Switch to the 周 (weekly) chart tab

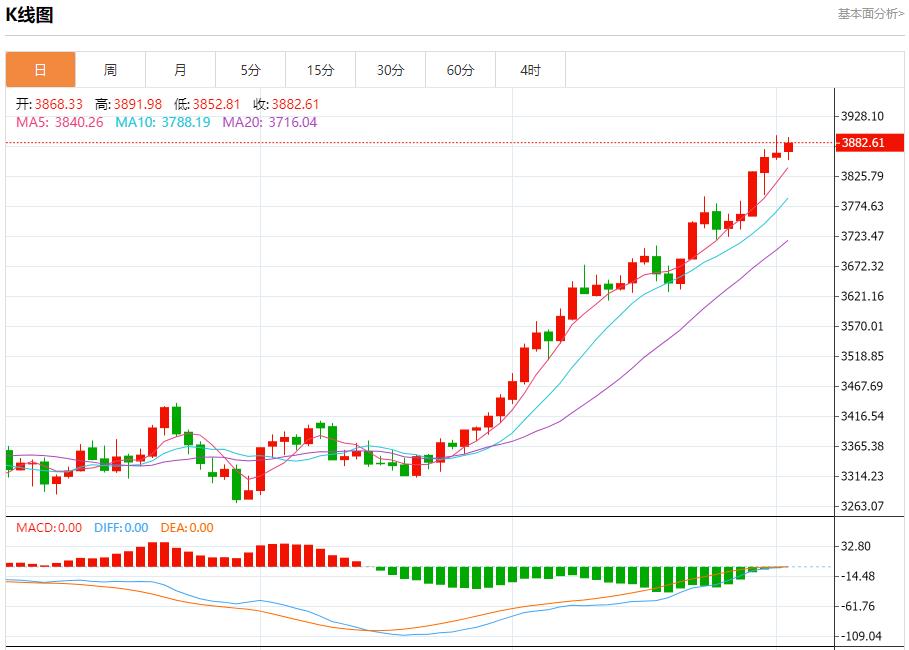(110, 70)
